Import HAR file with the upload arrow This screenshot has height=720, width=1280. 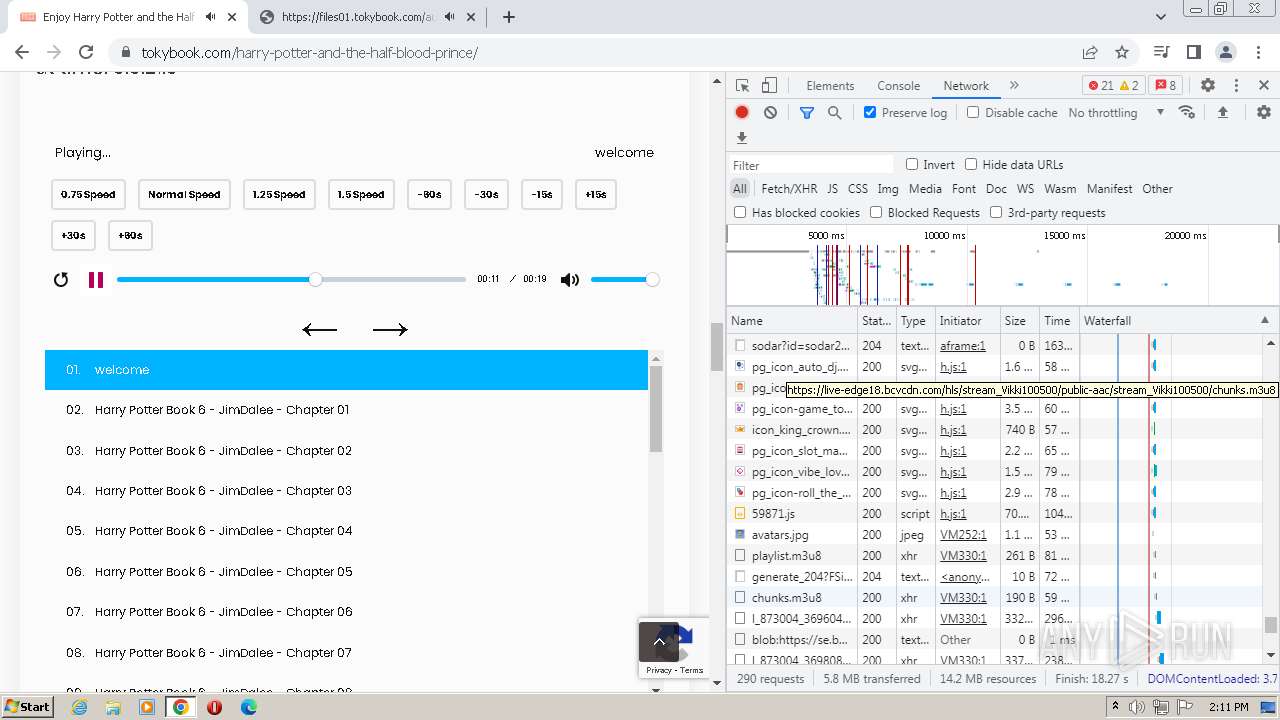point(1222,113)
